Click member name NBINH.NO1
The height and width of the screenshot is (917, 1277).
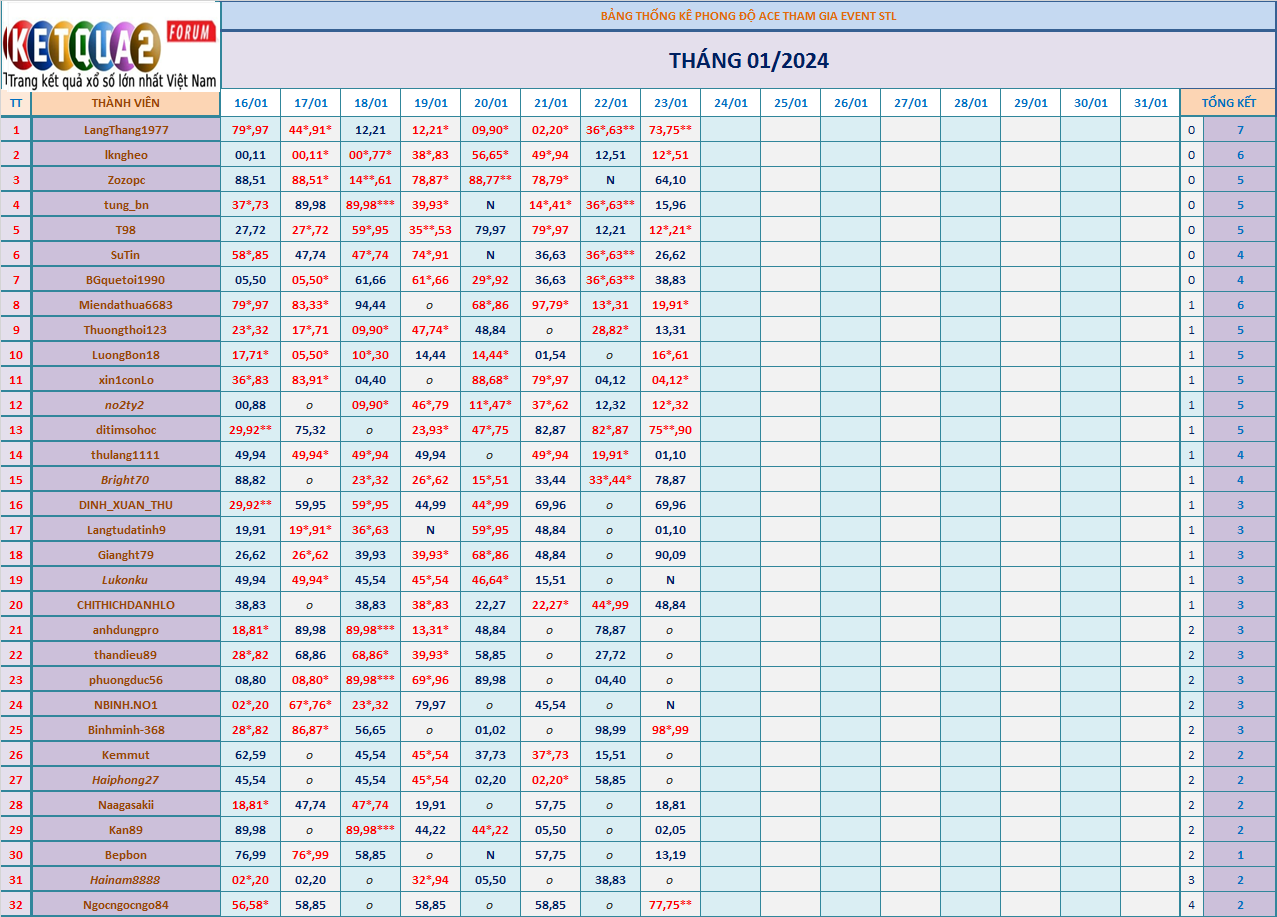point(126,705)
